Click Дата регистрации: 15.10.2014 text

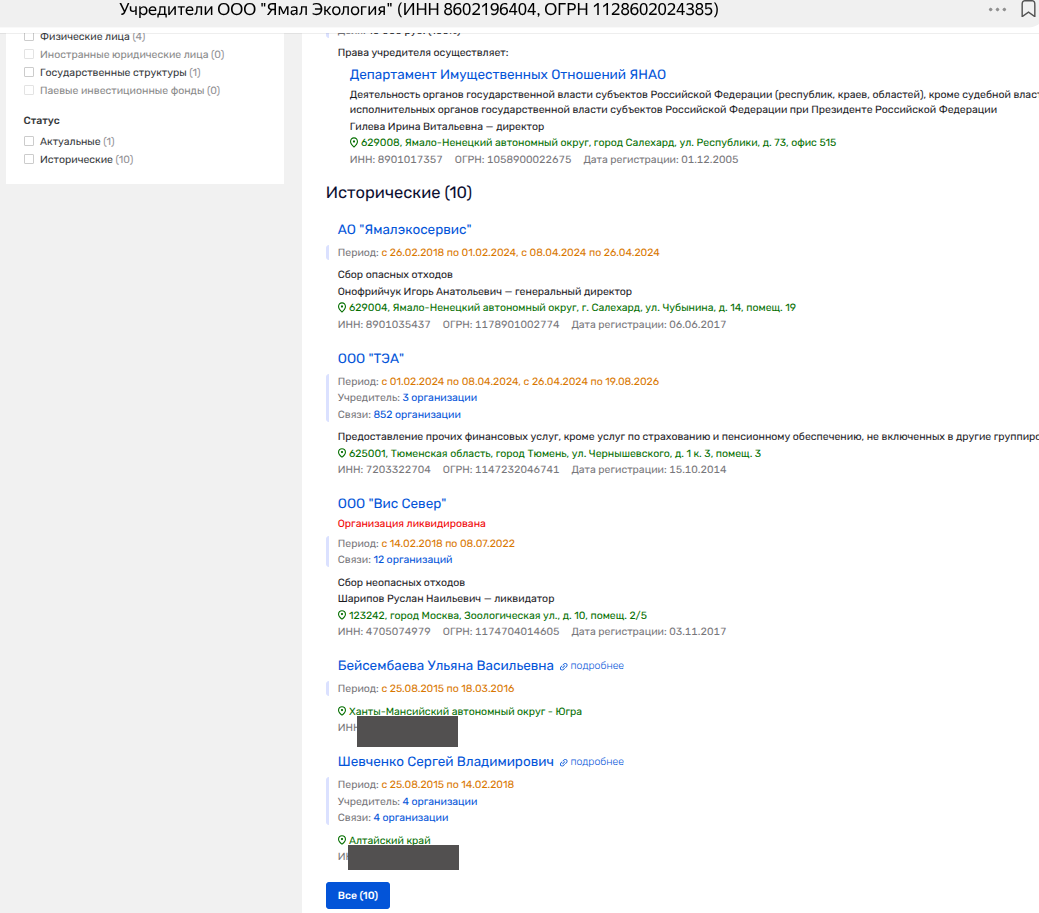pos(649,470)
